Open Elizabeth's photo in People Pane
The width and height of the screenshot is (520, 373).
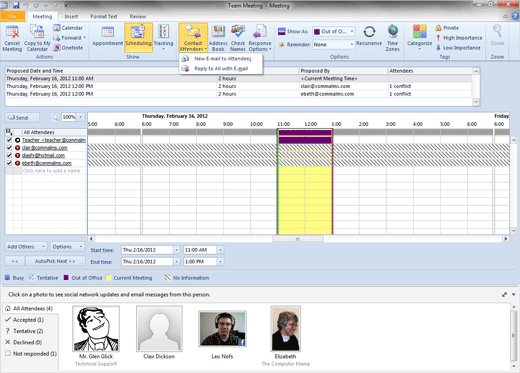coord(285,329)
